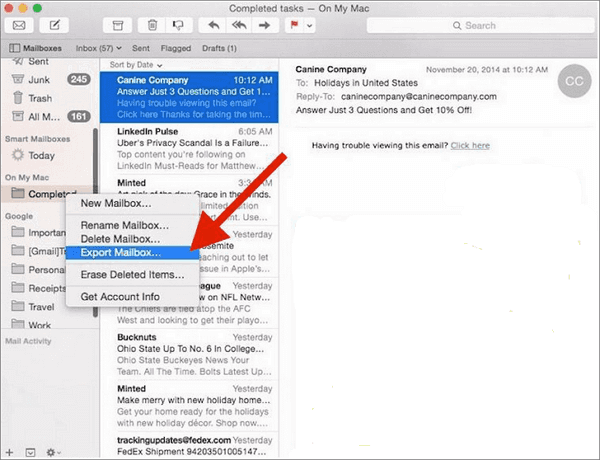Open the Personal folder

coord(38,269)
